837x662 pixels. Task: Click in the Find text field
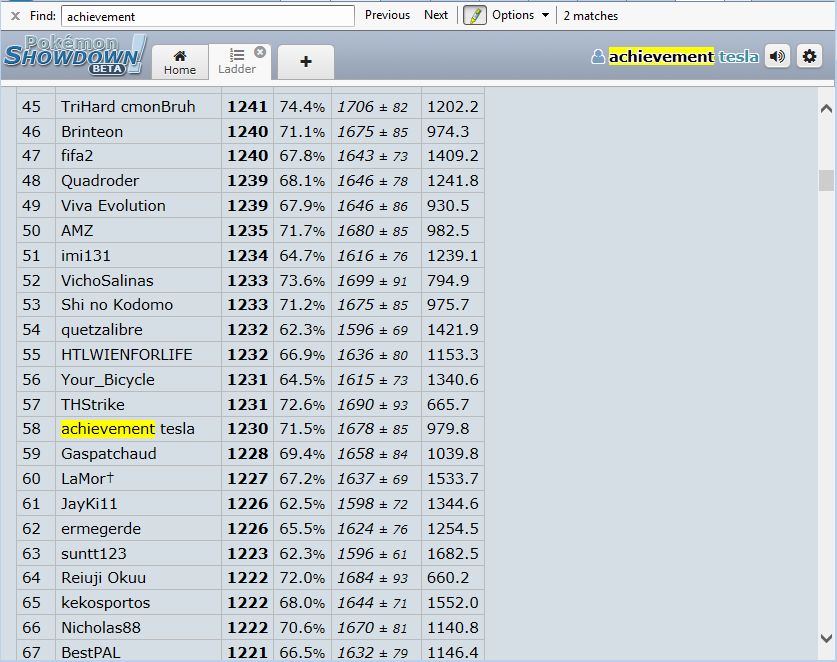click(207, 16)
